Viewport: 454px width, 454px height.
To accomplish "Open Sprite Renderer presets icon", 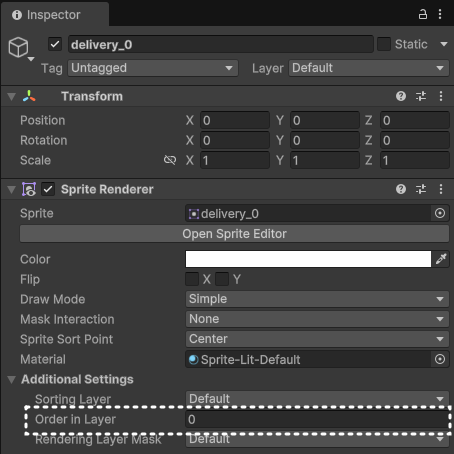I will (421, 189).
